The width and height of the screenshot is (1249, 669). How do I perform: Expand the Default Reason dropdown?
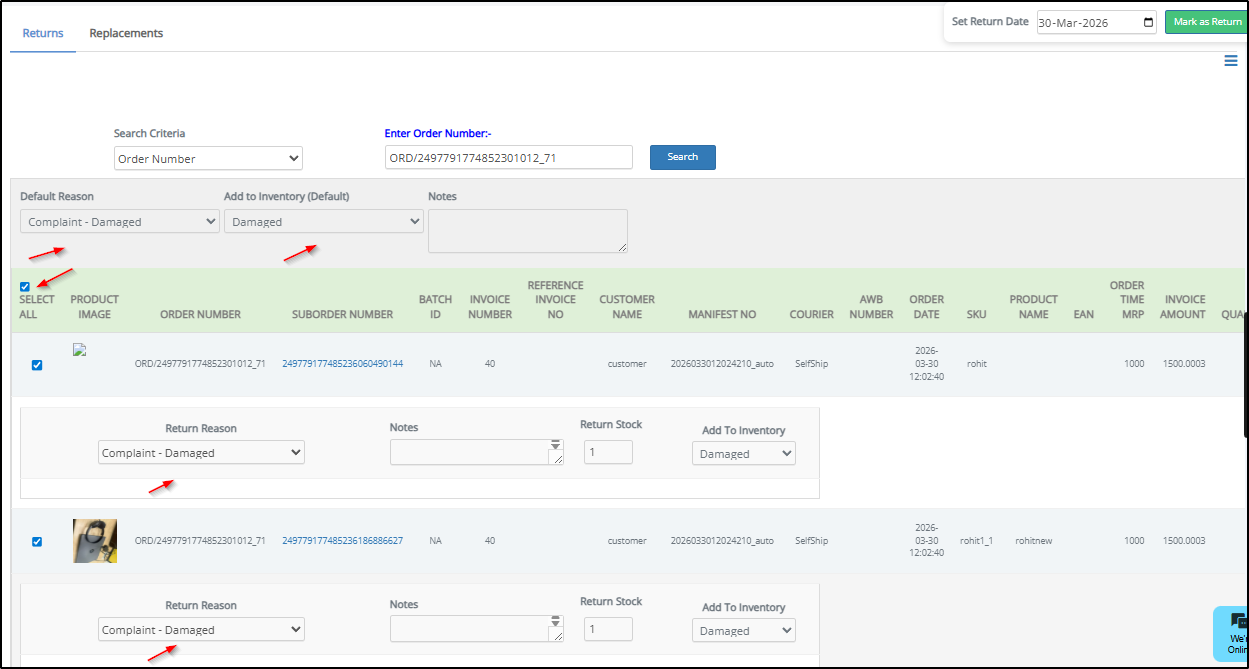tap(119, 222)
